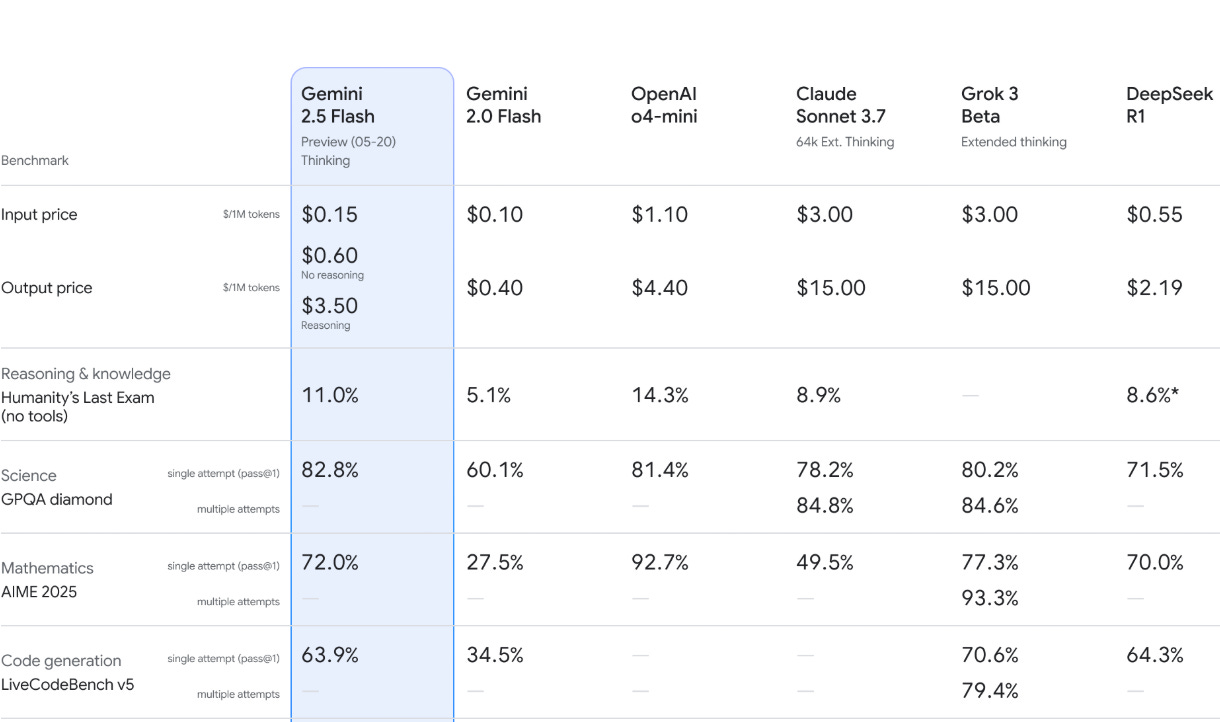Click the 27.5% AIME score
The width and height of the screenshot is (1220, 722).
coord(495,563)
